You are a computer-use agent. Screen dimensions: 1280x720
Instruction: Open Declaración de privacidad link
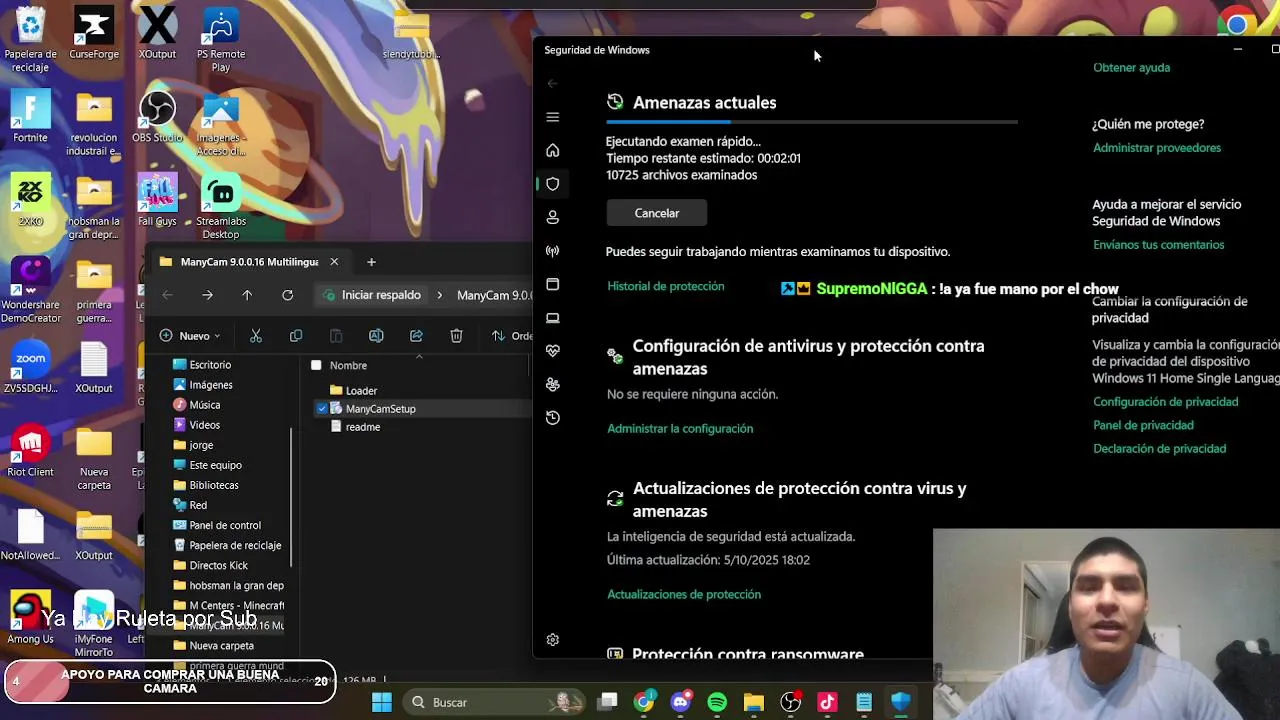pos(1159,449)
